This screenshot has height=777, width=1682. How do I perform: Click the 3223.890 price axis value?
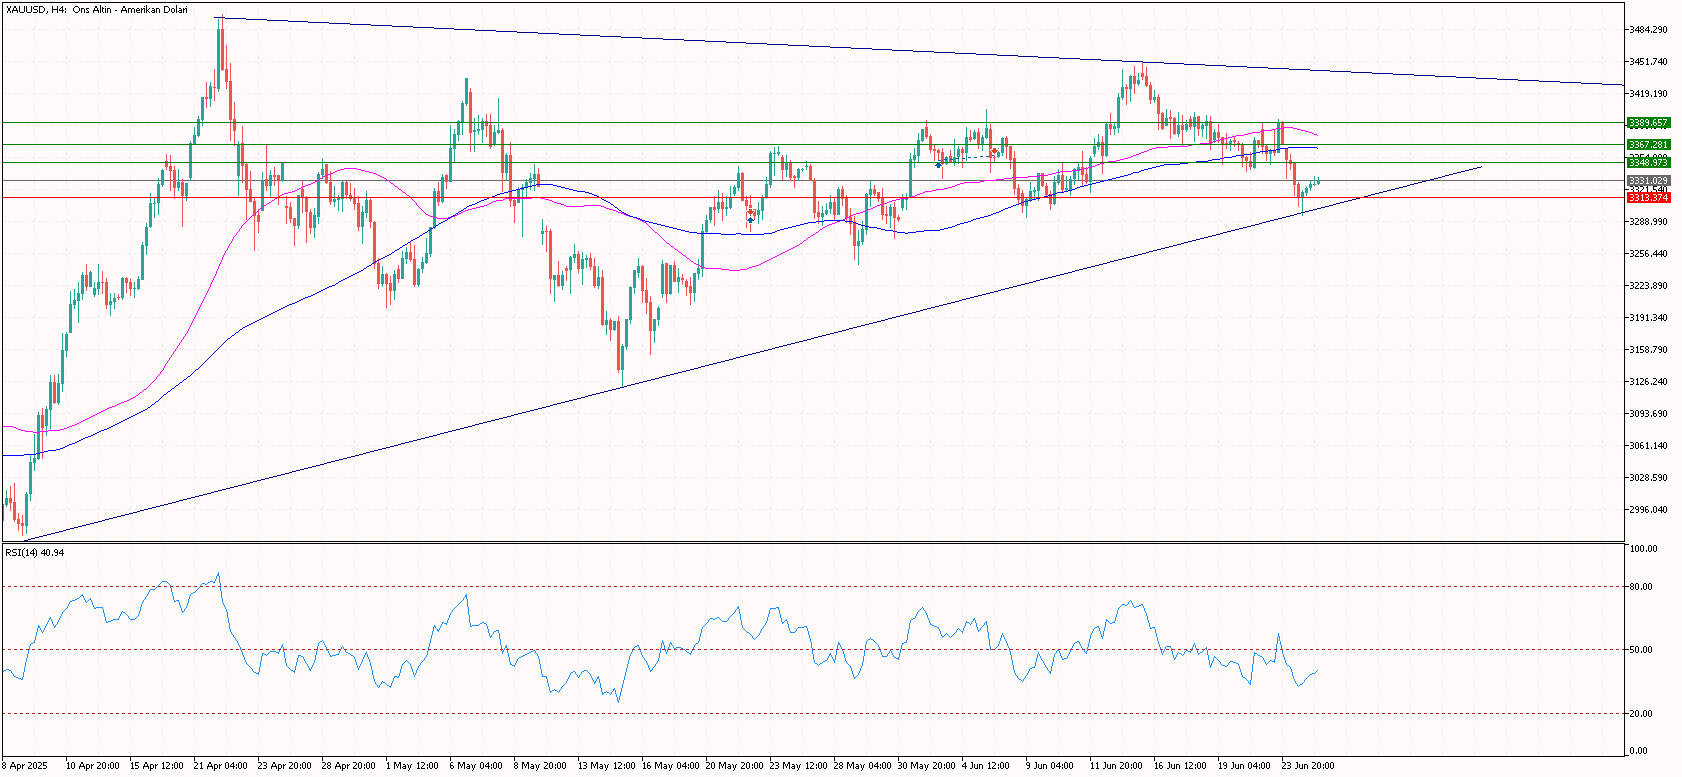(x=1648, y=286)
